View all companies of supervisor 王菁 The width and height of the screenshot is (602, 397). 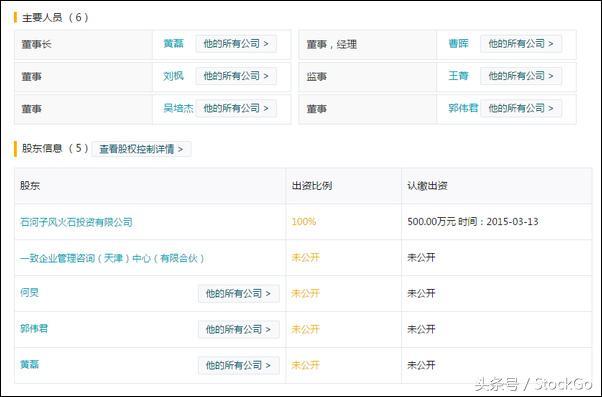pos(521,76)
